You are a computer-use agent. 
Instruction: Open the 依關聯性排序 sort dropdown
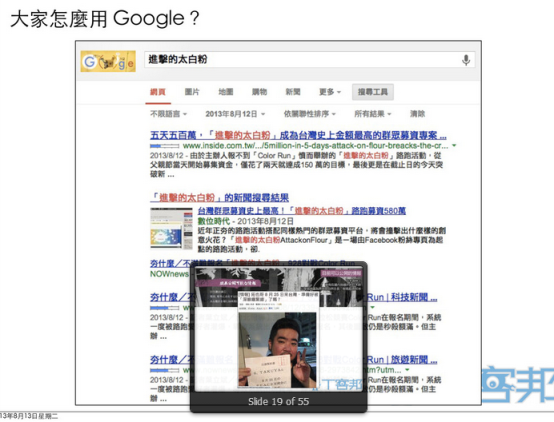click(310, 114)
